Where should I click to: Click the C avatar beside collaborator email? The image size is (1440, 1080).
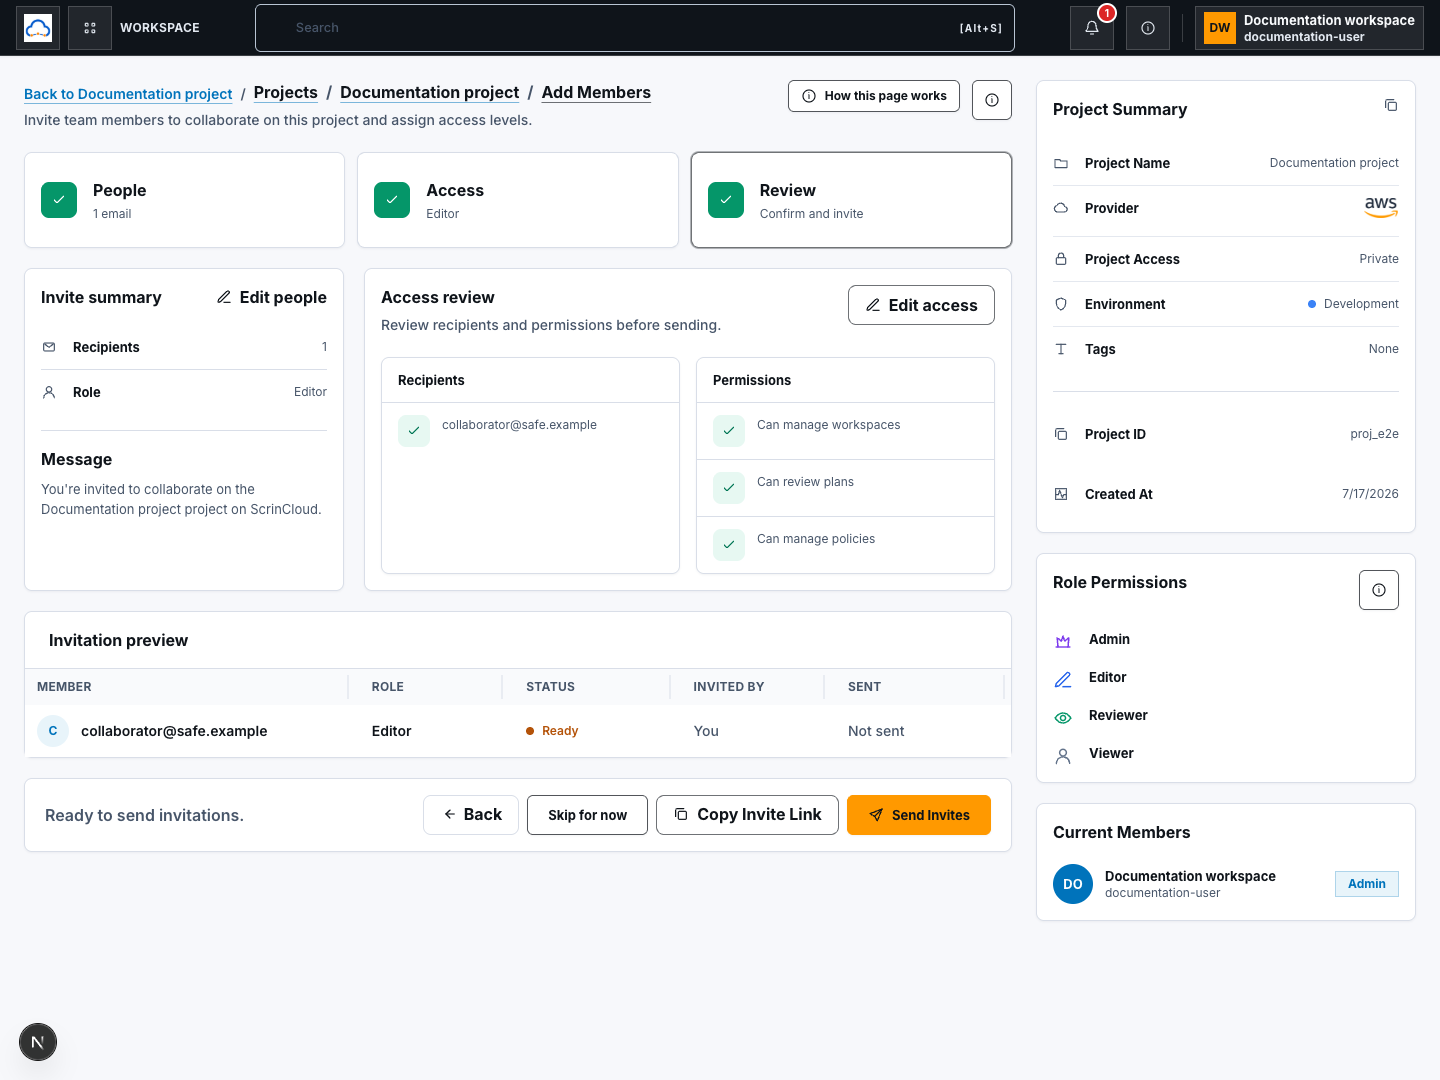click(x=53, y=731)
